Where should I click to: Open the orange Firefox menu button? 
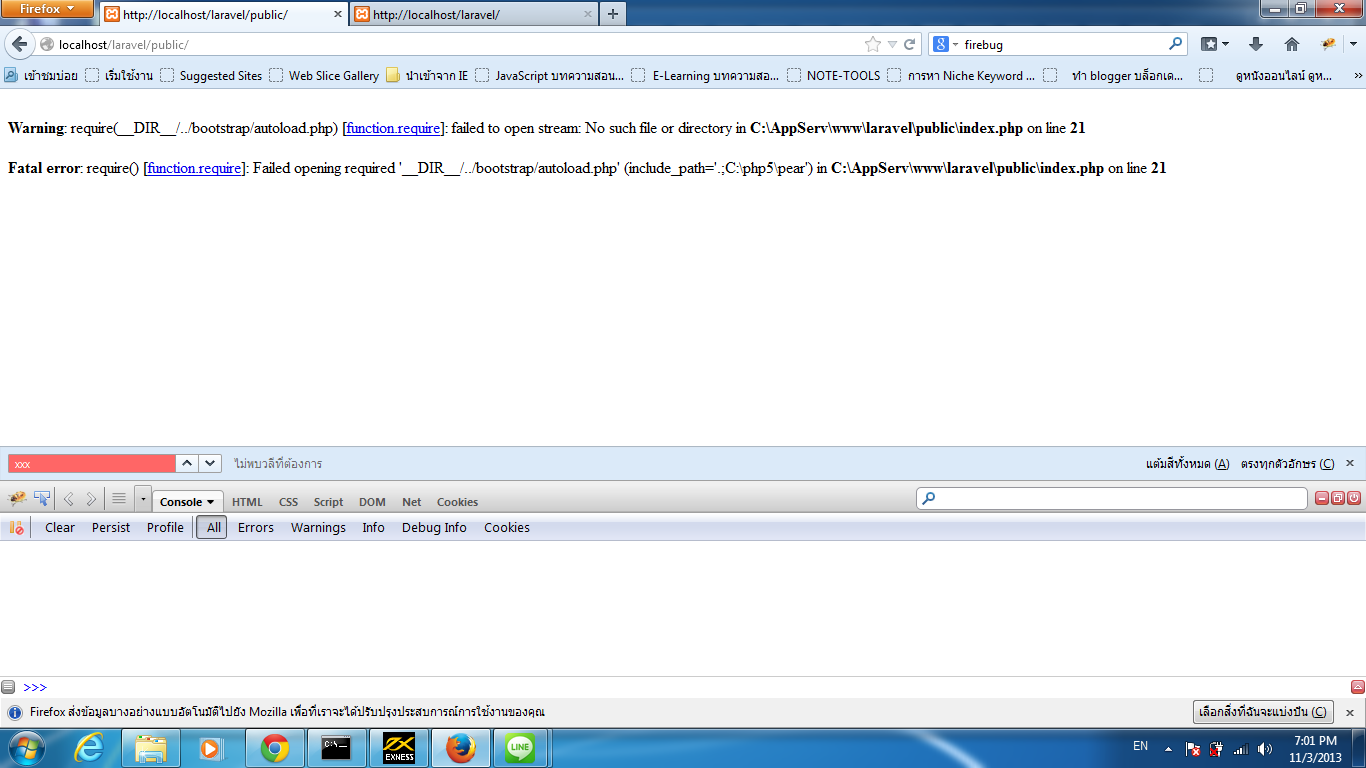click(47, 9)
